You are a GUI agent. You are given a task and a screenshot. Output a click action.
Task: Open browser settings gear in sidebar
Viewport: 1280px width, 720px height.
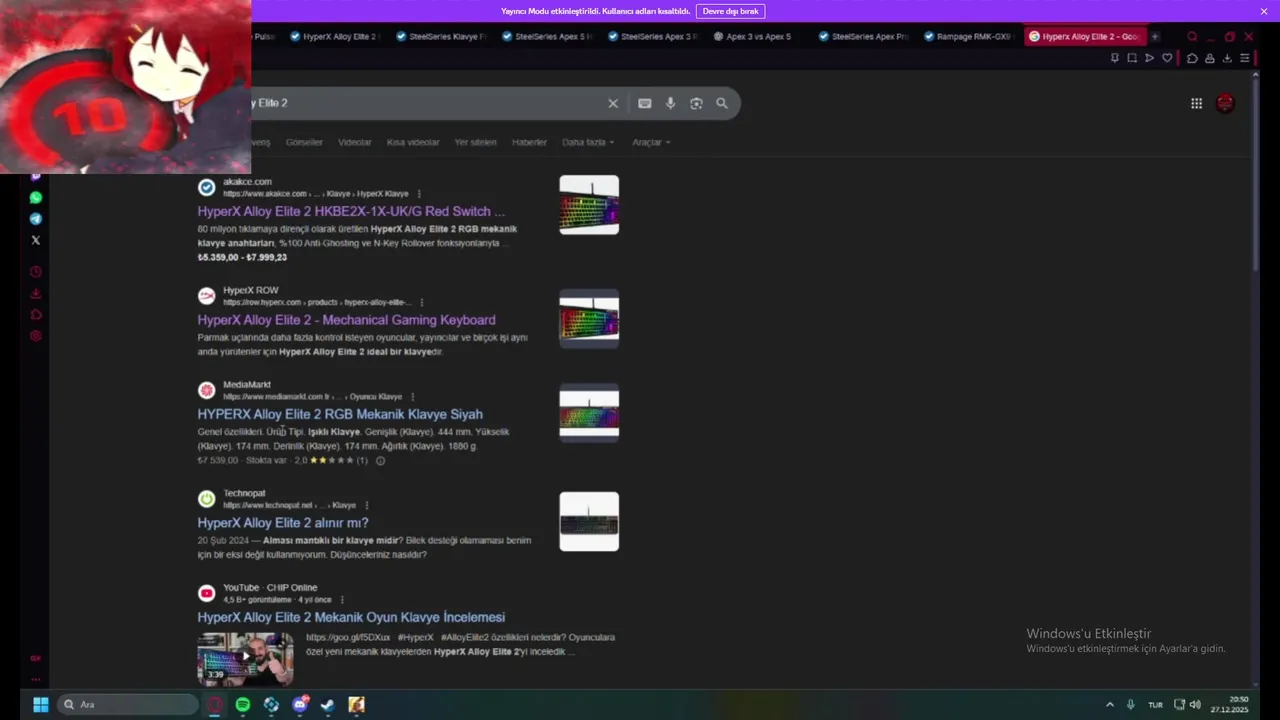[36, 336]
